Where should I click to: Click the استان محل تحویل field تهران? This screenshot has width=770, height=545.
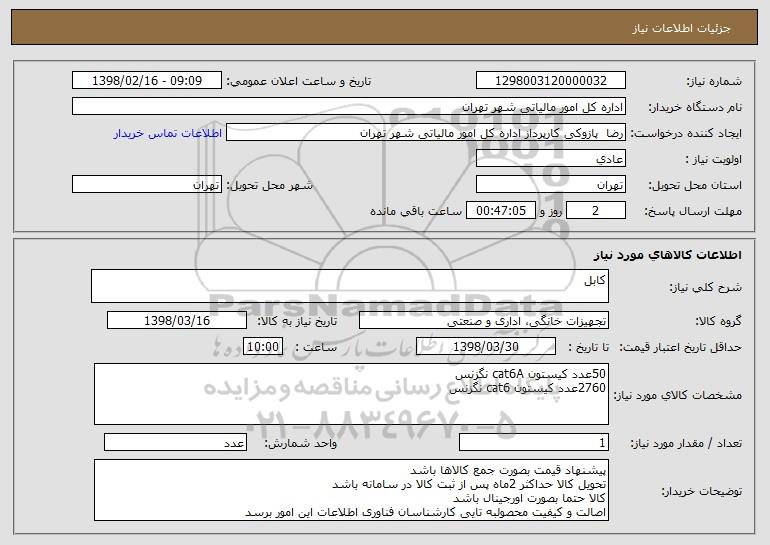tap(550, 185)
